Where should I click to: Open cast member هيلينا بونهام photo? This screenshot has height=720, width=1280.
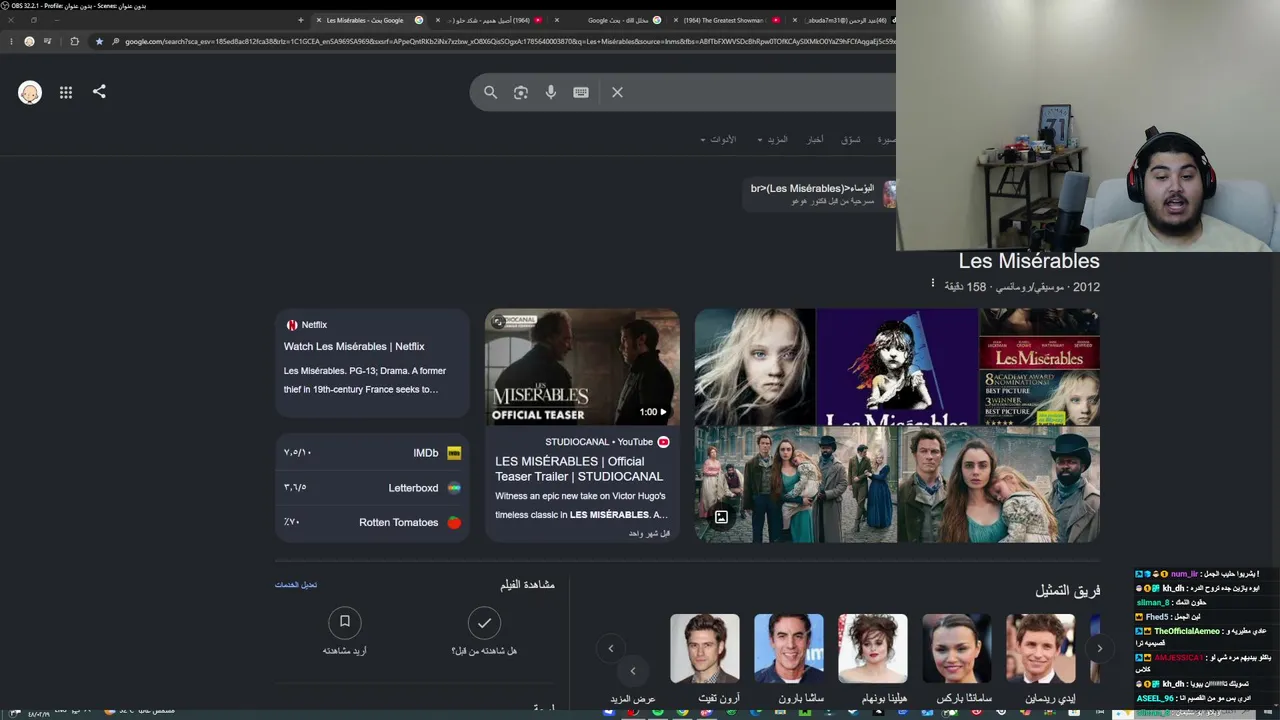(873, 649)
